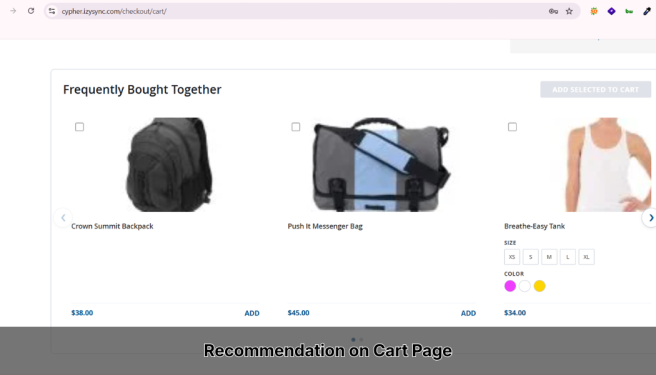Image resolution: width=656 pixels, height=375 pixels.
Task: Open the green extension icon in toolbar
Action: point(629,11)
